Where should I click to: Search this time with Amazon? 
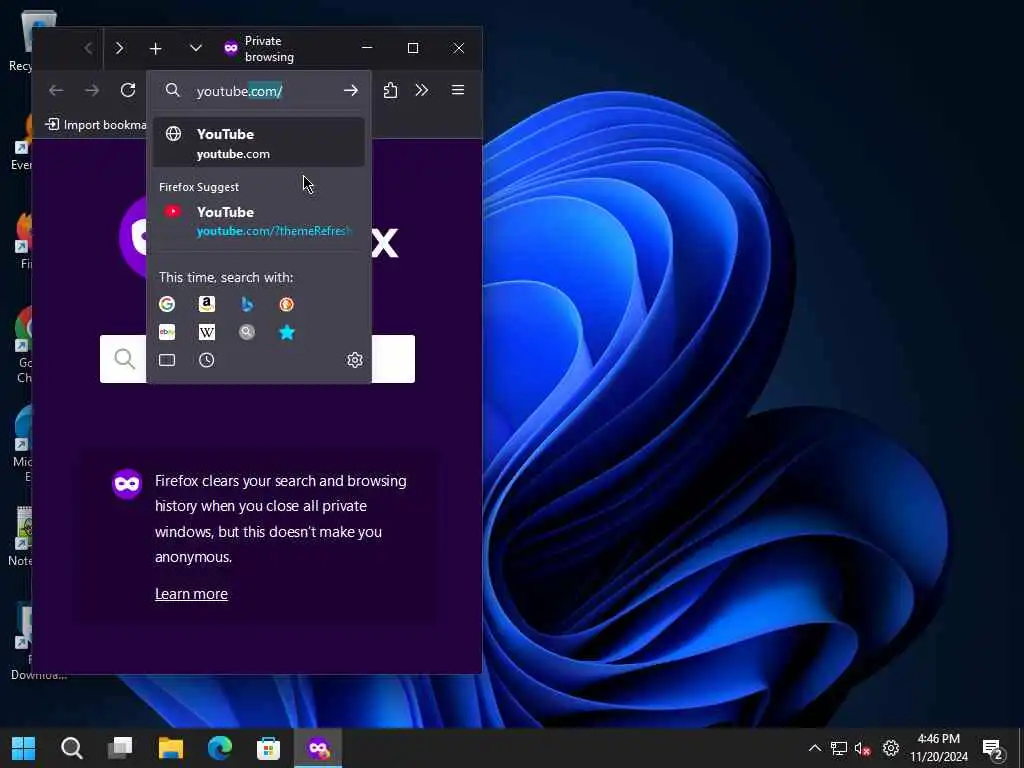(x=206, y=304)
